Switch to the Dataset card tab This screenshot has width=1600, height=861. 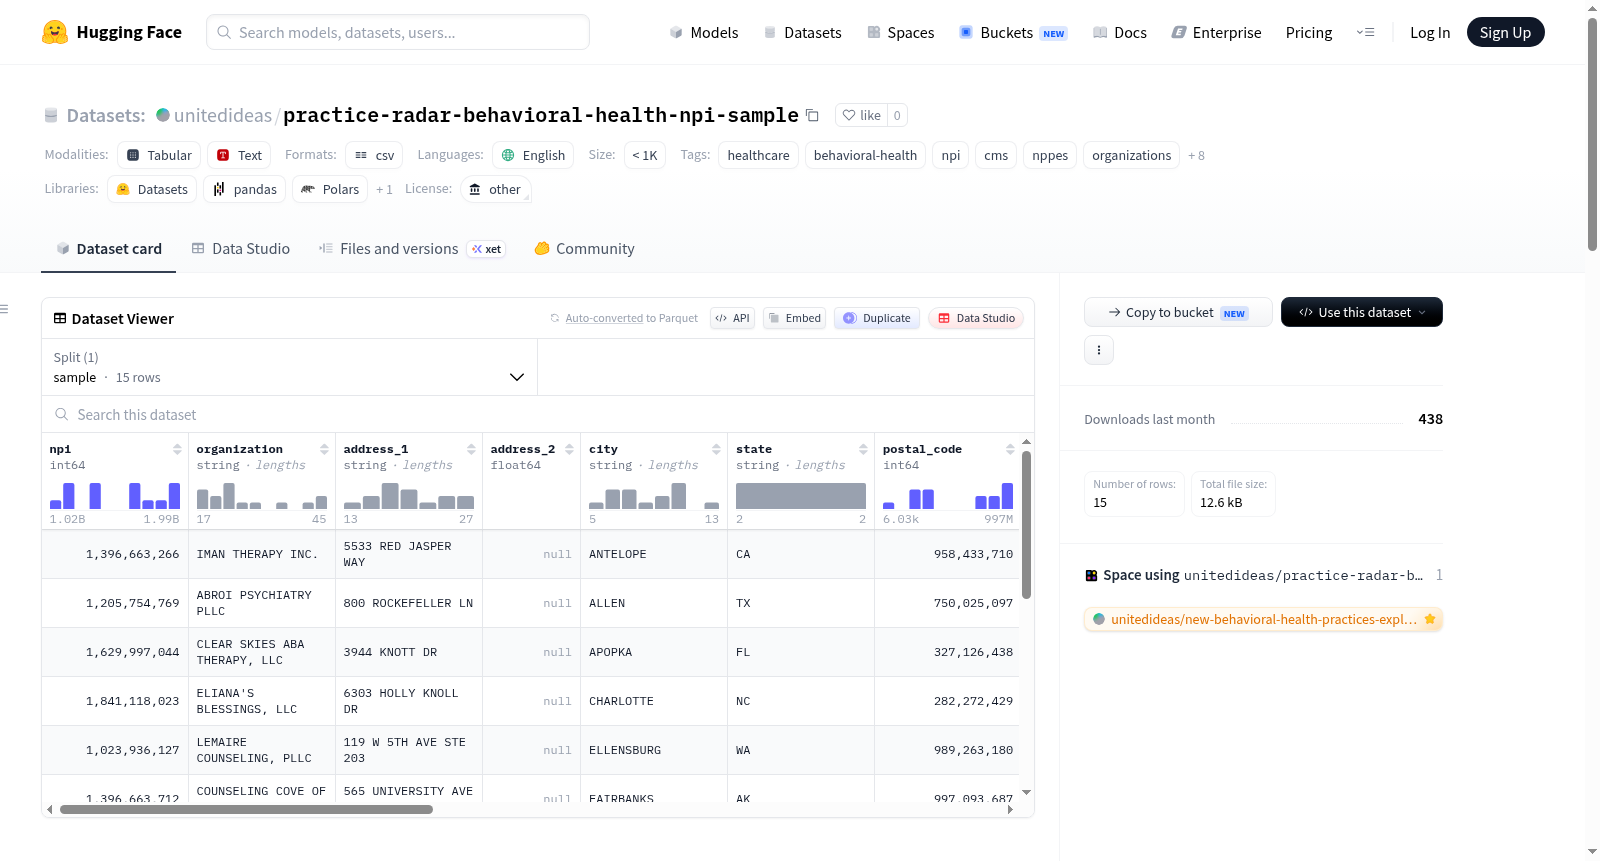point(109,249)
